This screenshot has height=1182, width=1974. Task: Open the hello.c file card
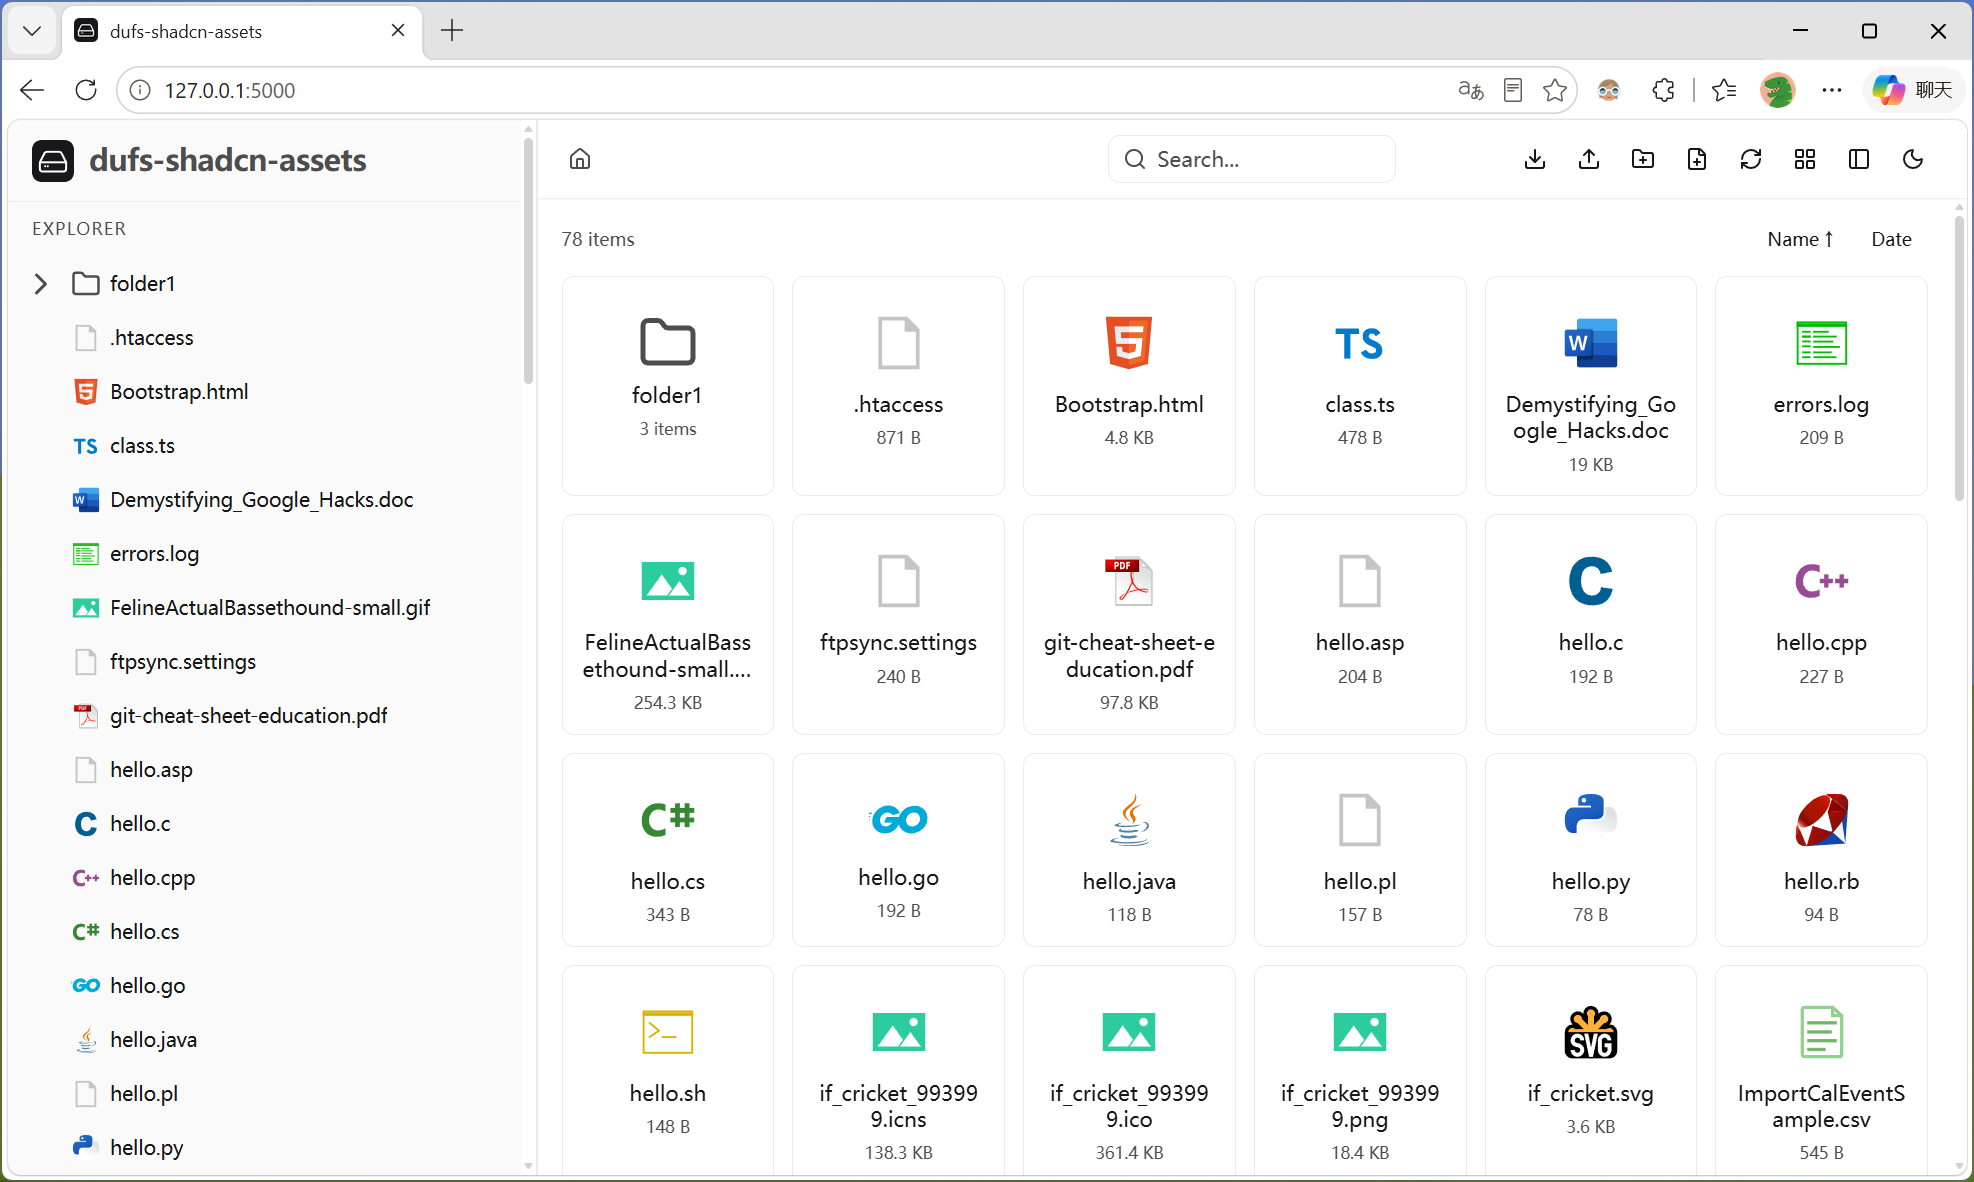tap(1590, 624)
